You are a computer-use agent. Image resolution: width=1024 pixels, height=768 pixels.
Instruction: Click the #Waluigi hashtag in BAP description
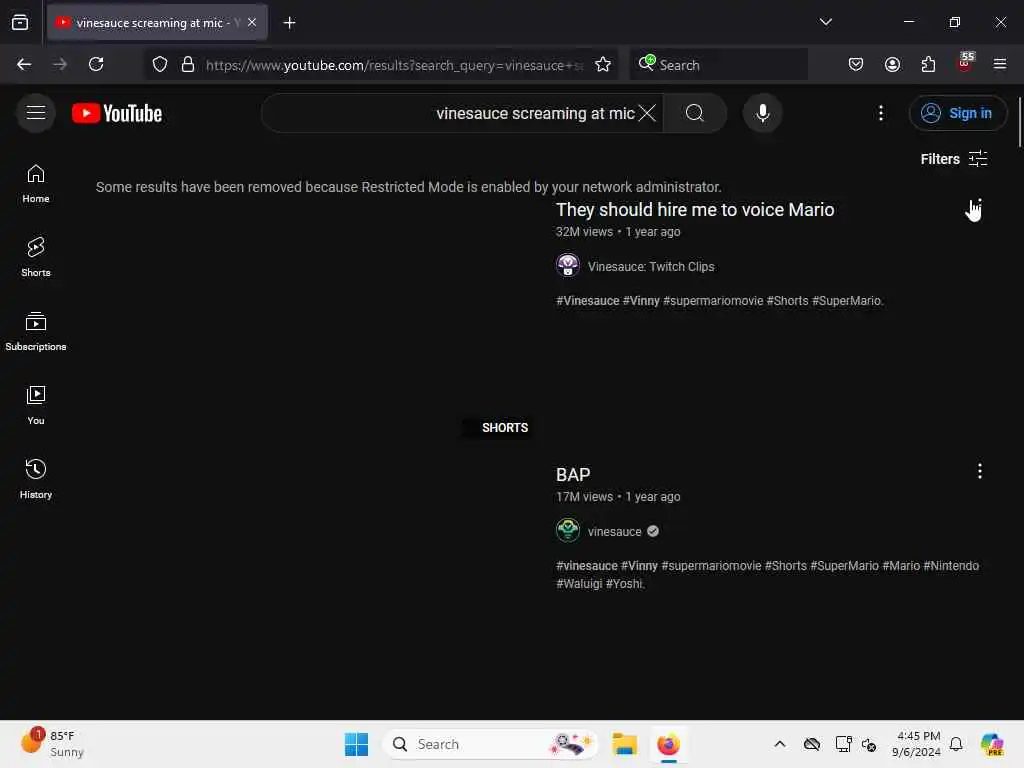coord(579,584)
